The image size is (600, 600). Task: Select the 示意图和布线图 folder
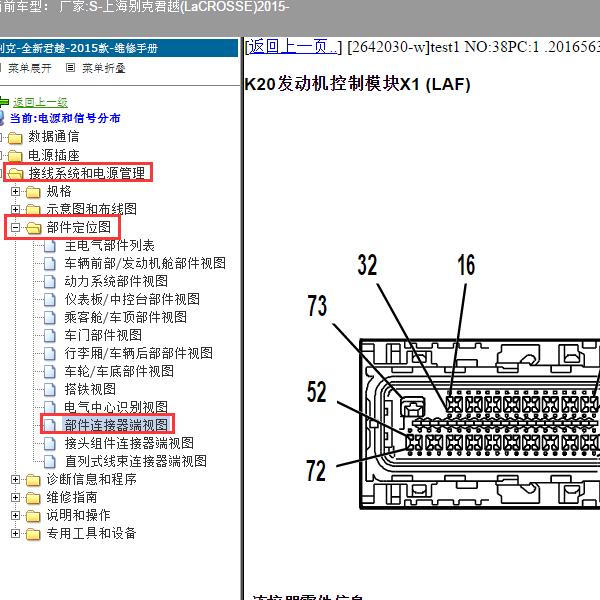91,209
